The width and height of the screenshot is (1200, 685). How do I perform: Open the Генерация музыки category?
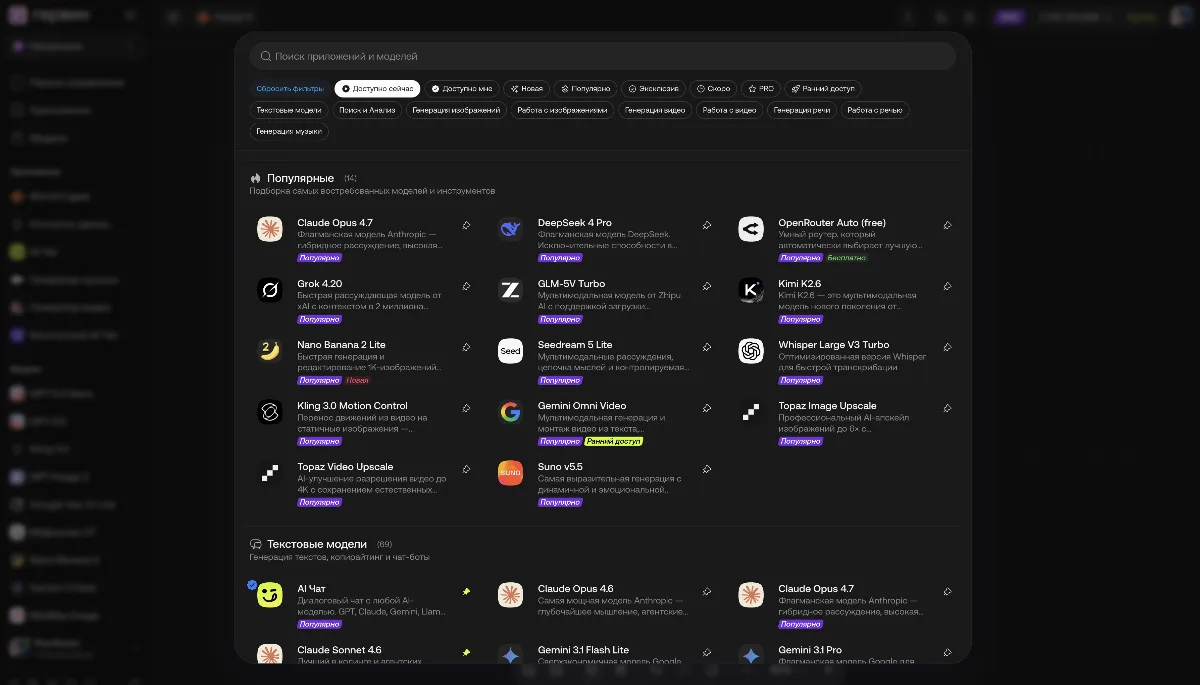pyautogui.click(x=289, y=131)
